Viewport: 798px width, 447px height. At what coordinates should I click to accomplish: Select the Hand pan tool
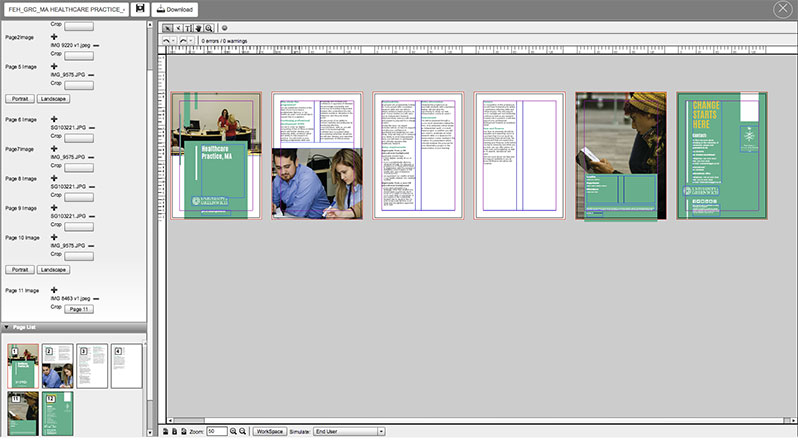(x=198, y=29)
